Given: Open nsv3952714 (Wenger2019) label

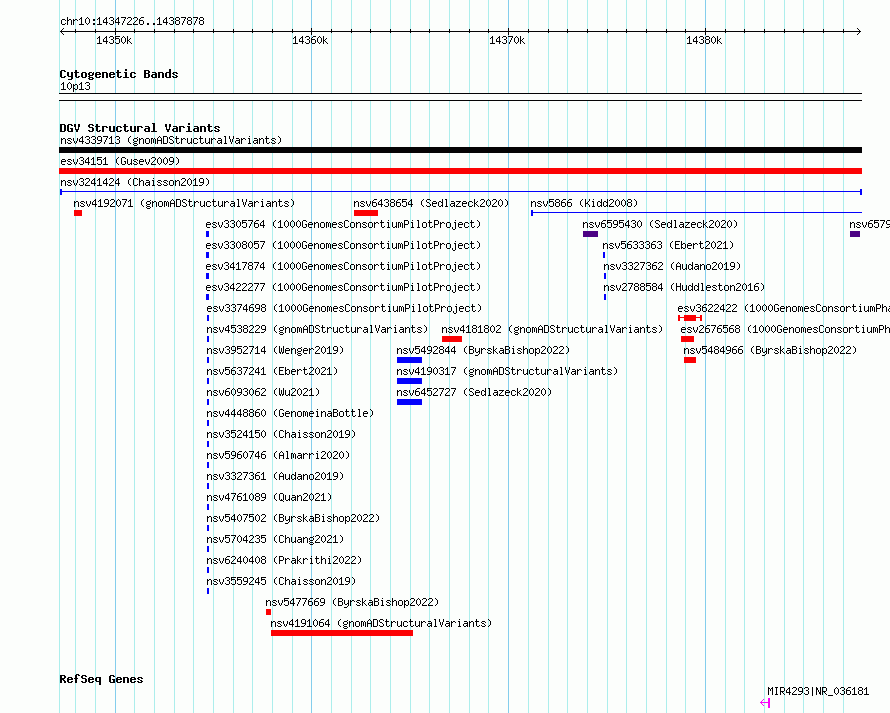Looking at the screenshot, I should (275, 350).
